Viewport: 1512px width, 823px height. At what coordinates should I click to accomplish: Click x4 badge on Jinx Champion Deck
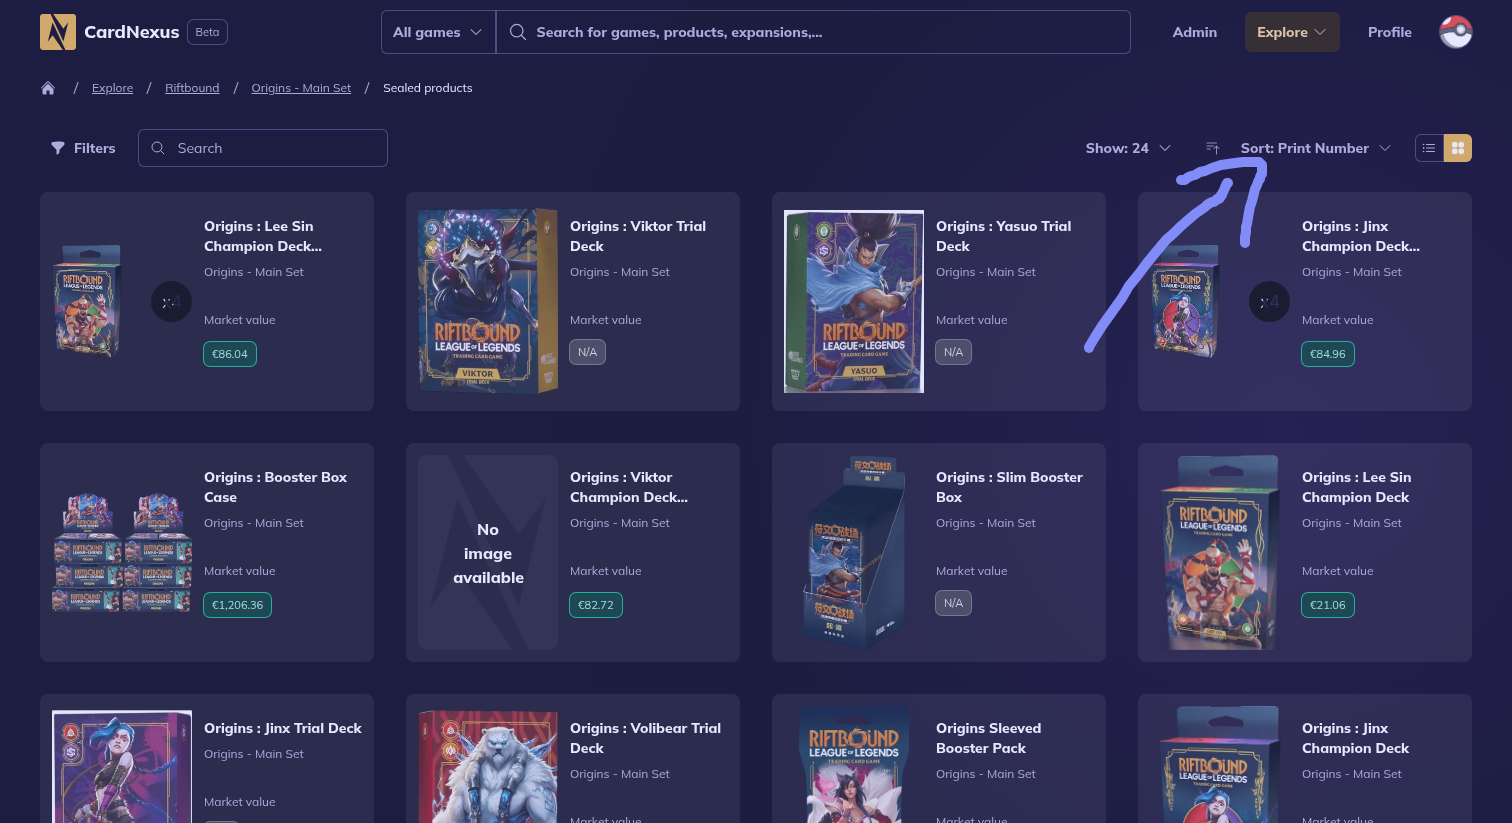click(x=1269, y=302)
